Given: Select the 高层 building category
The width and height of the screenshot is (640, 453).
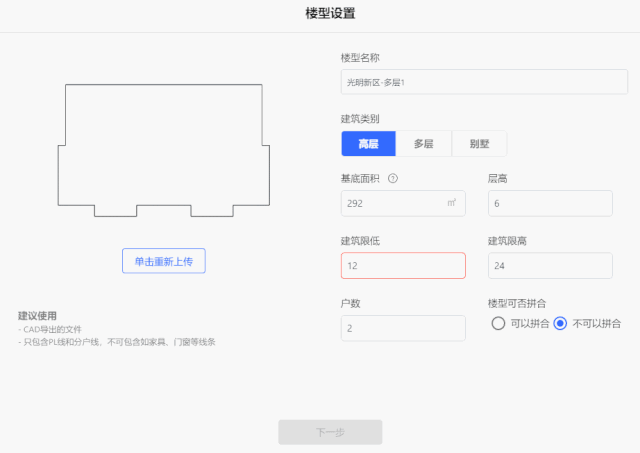Looking at the screenshot, I should click(x=369, y=144).
